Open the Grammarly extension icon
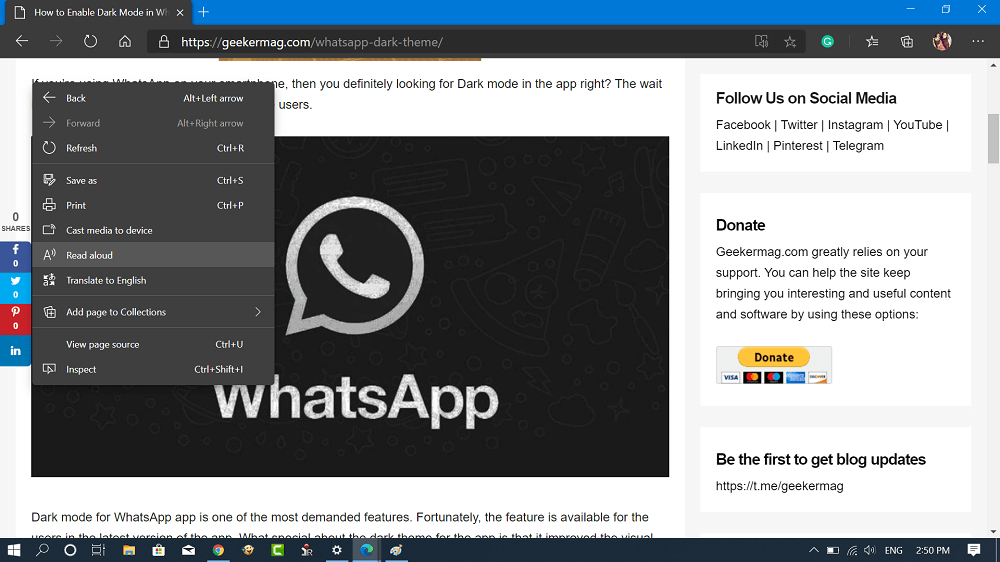 827,42
